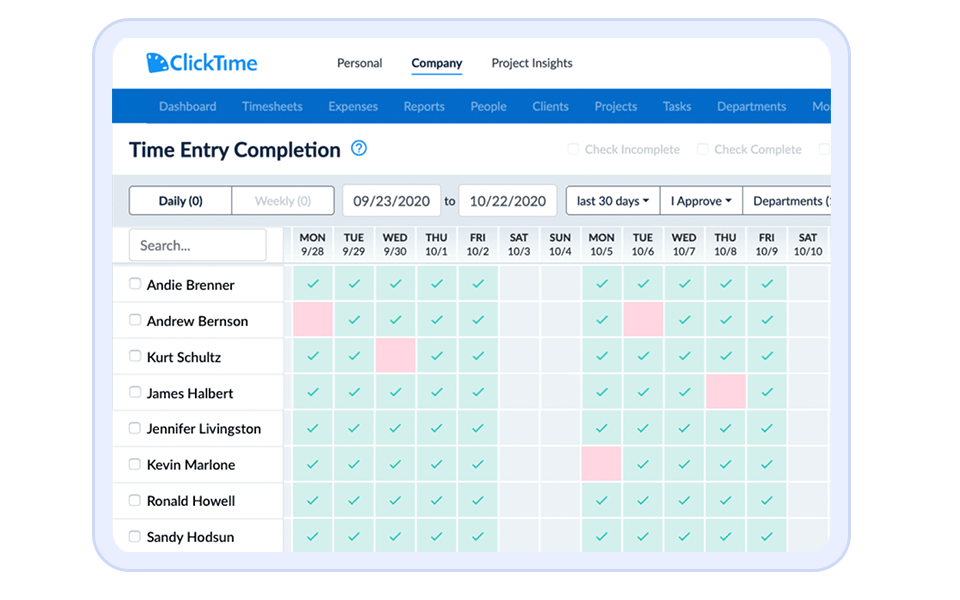Click Kevin Marlone's pink cell on Mon 10/5
This screenshot has width=960, height=600.
(x=601, y=464)
